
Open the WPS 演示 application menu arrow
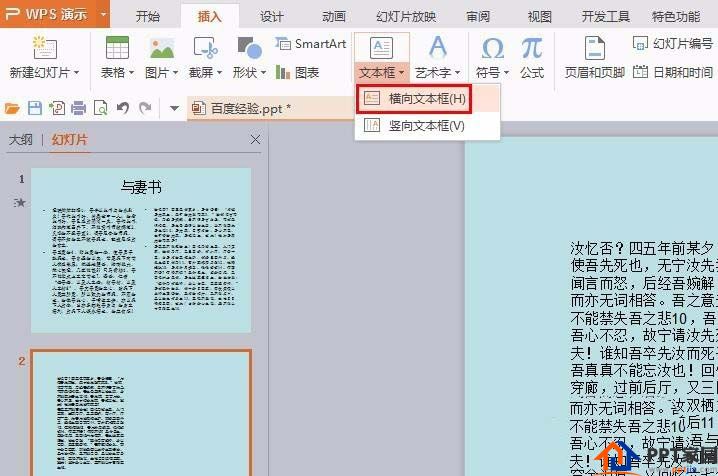[x=103, y=14]
